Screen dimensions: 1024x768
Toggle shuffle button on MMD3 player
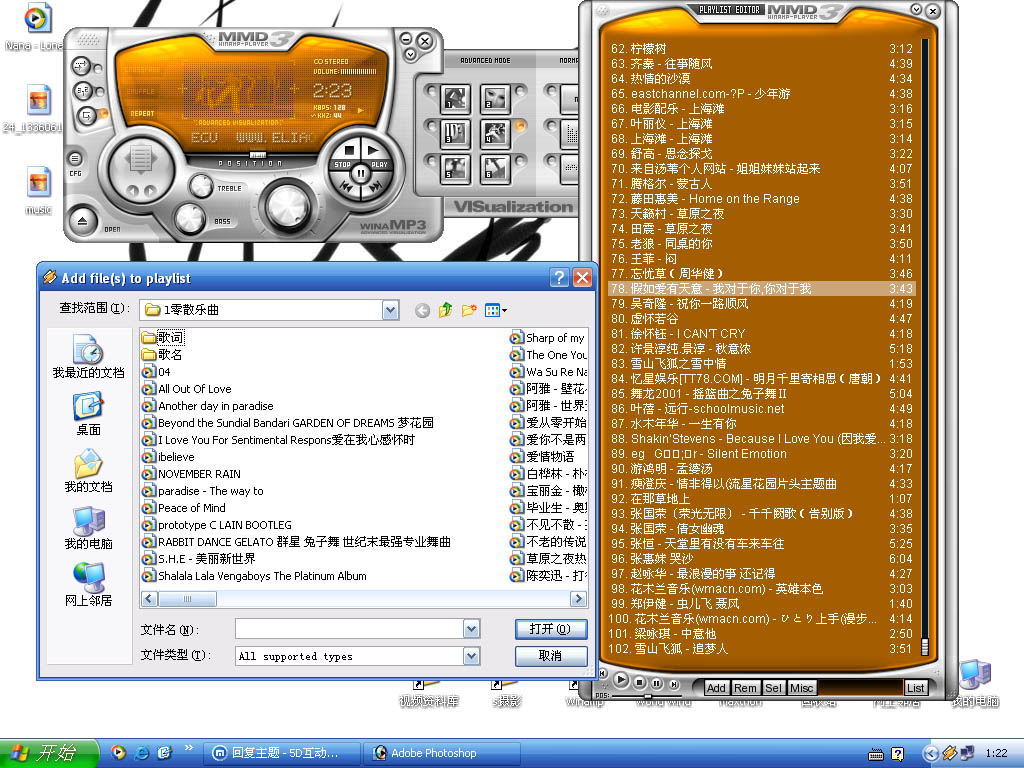click(83, 91)
